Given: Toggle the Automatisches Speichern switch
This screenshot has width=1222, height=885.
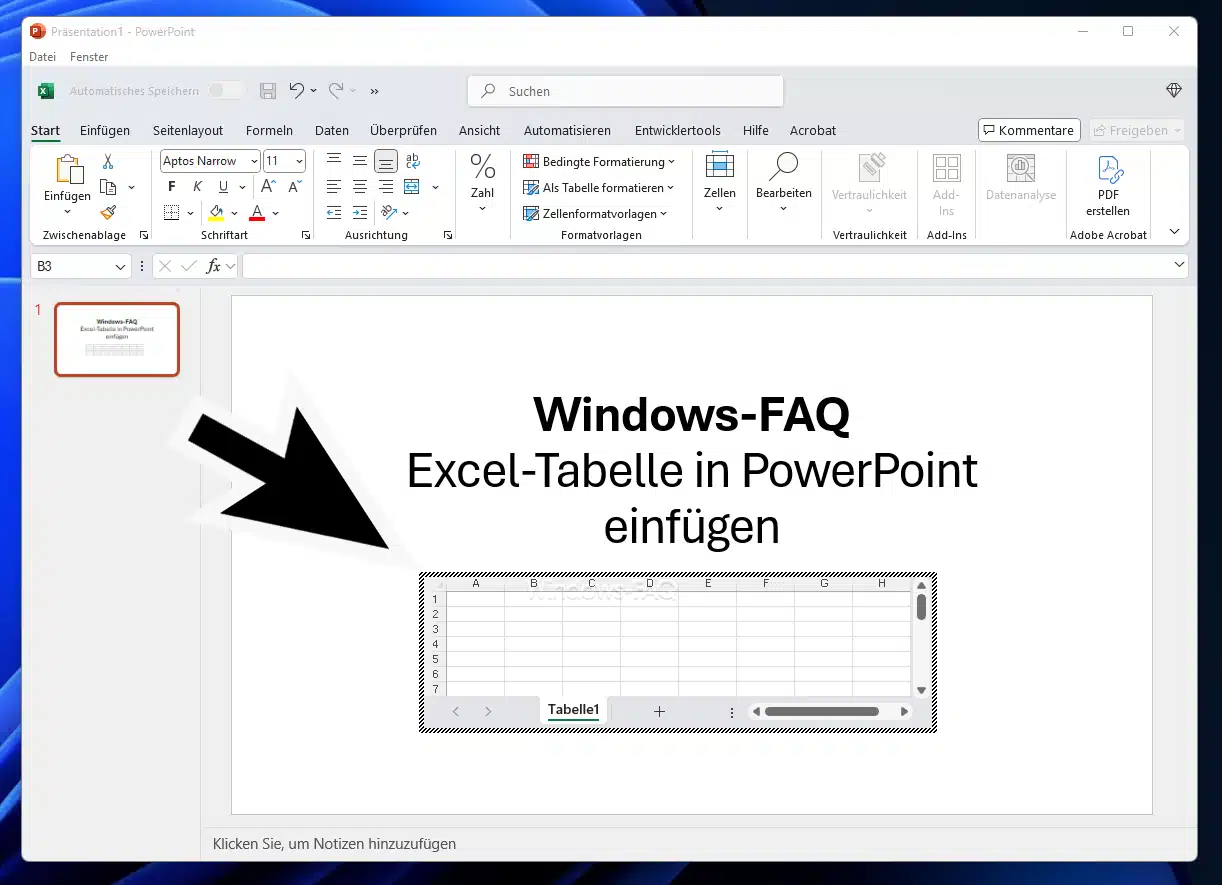Looking at the screenshot, I should coord(226,91).
